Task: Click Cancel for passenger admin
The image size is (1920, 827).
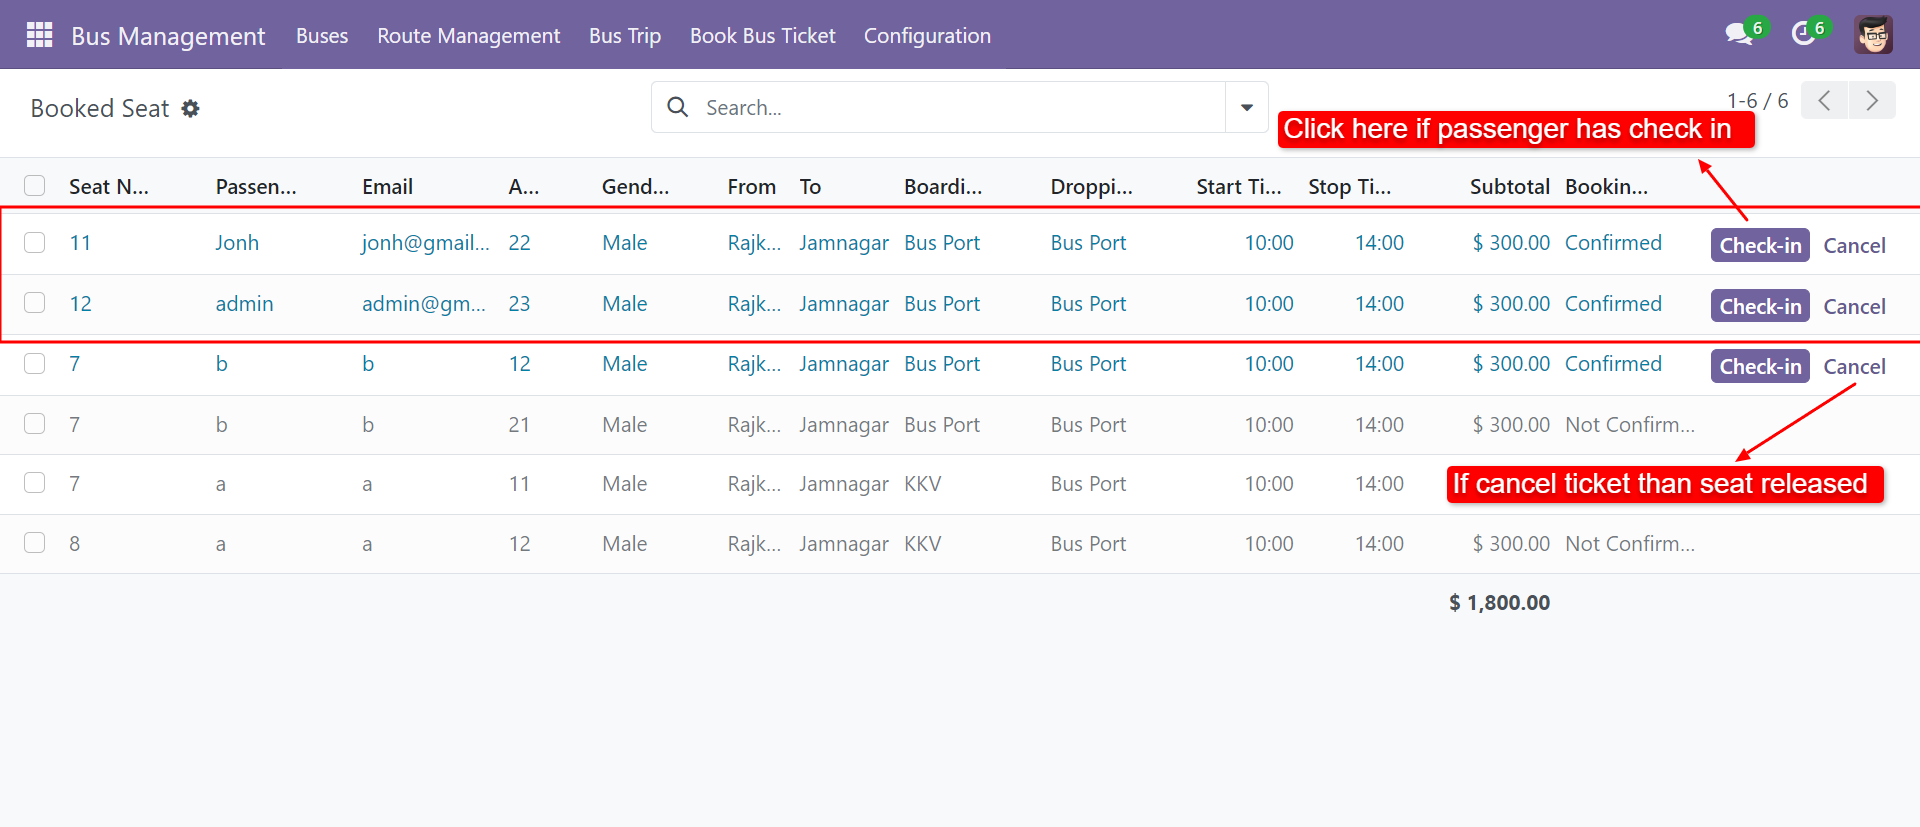Action: coord(1854,306)
